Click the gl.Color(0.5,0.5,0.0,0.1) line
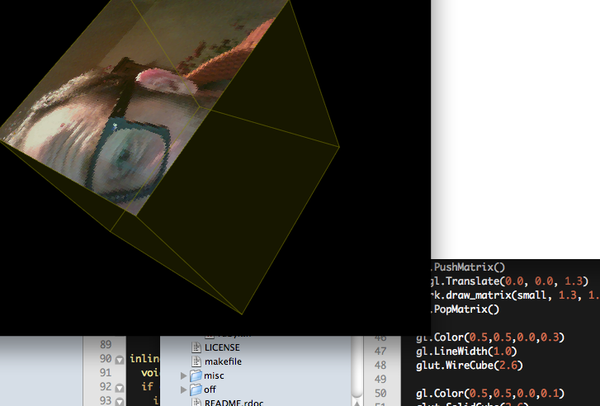 click(490, 393)
